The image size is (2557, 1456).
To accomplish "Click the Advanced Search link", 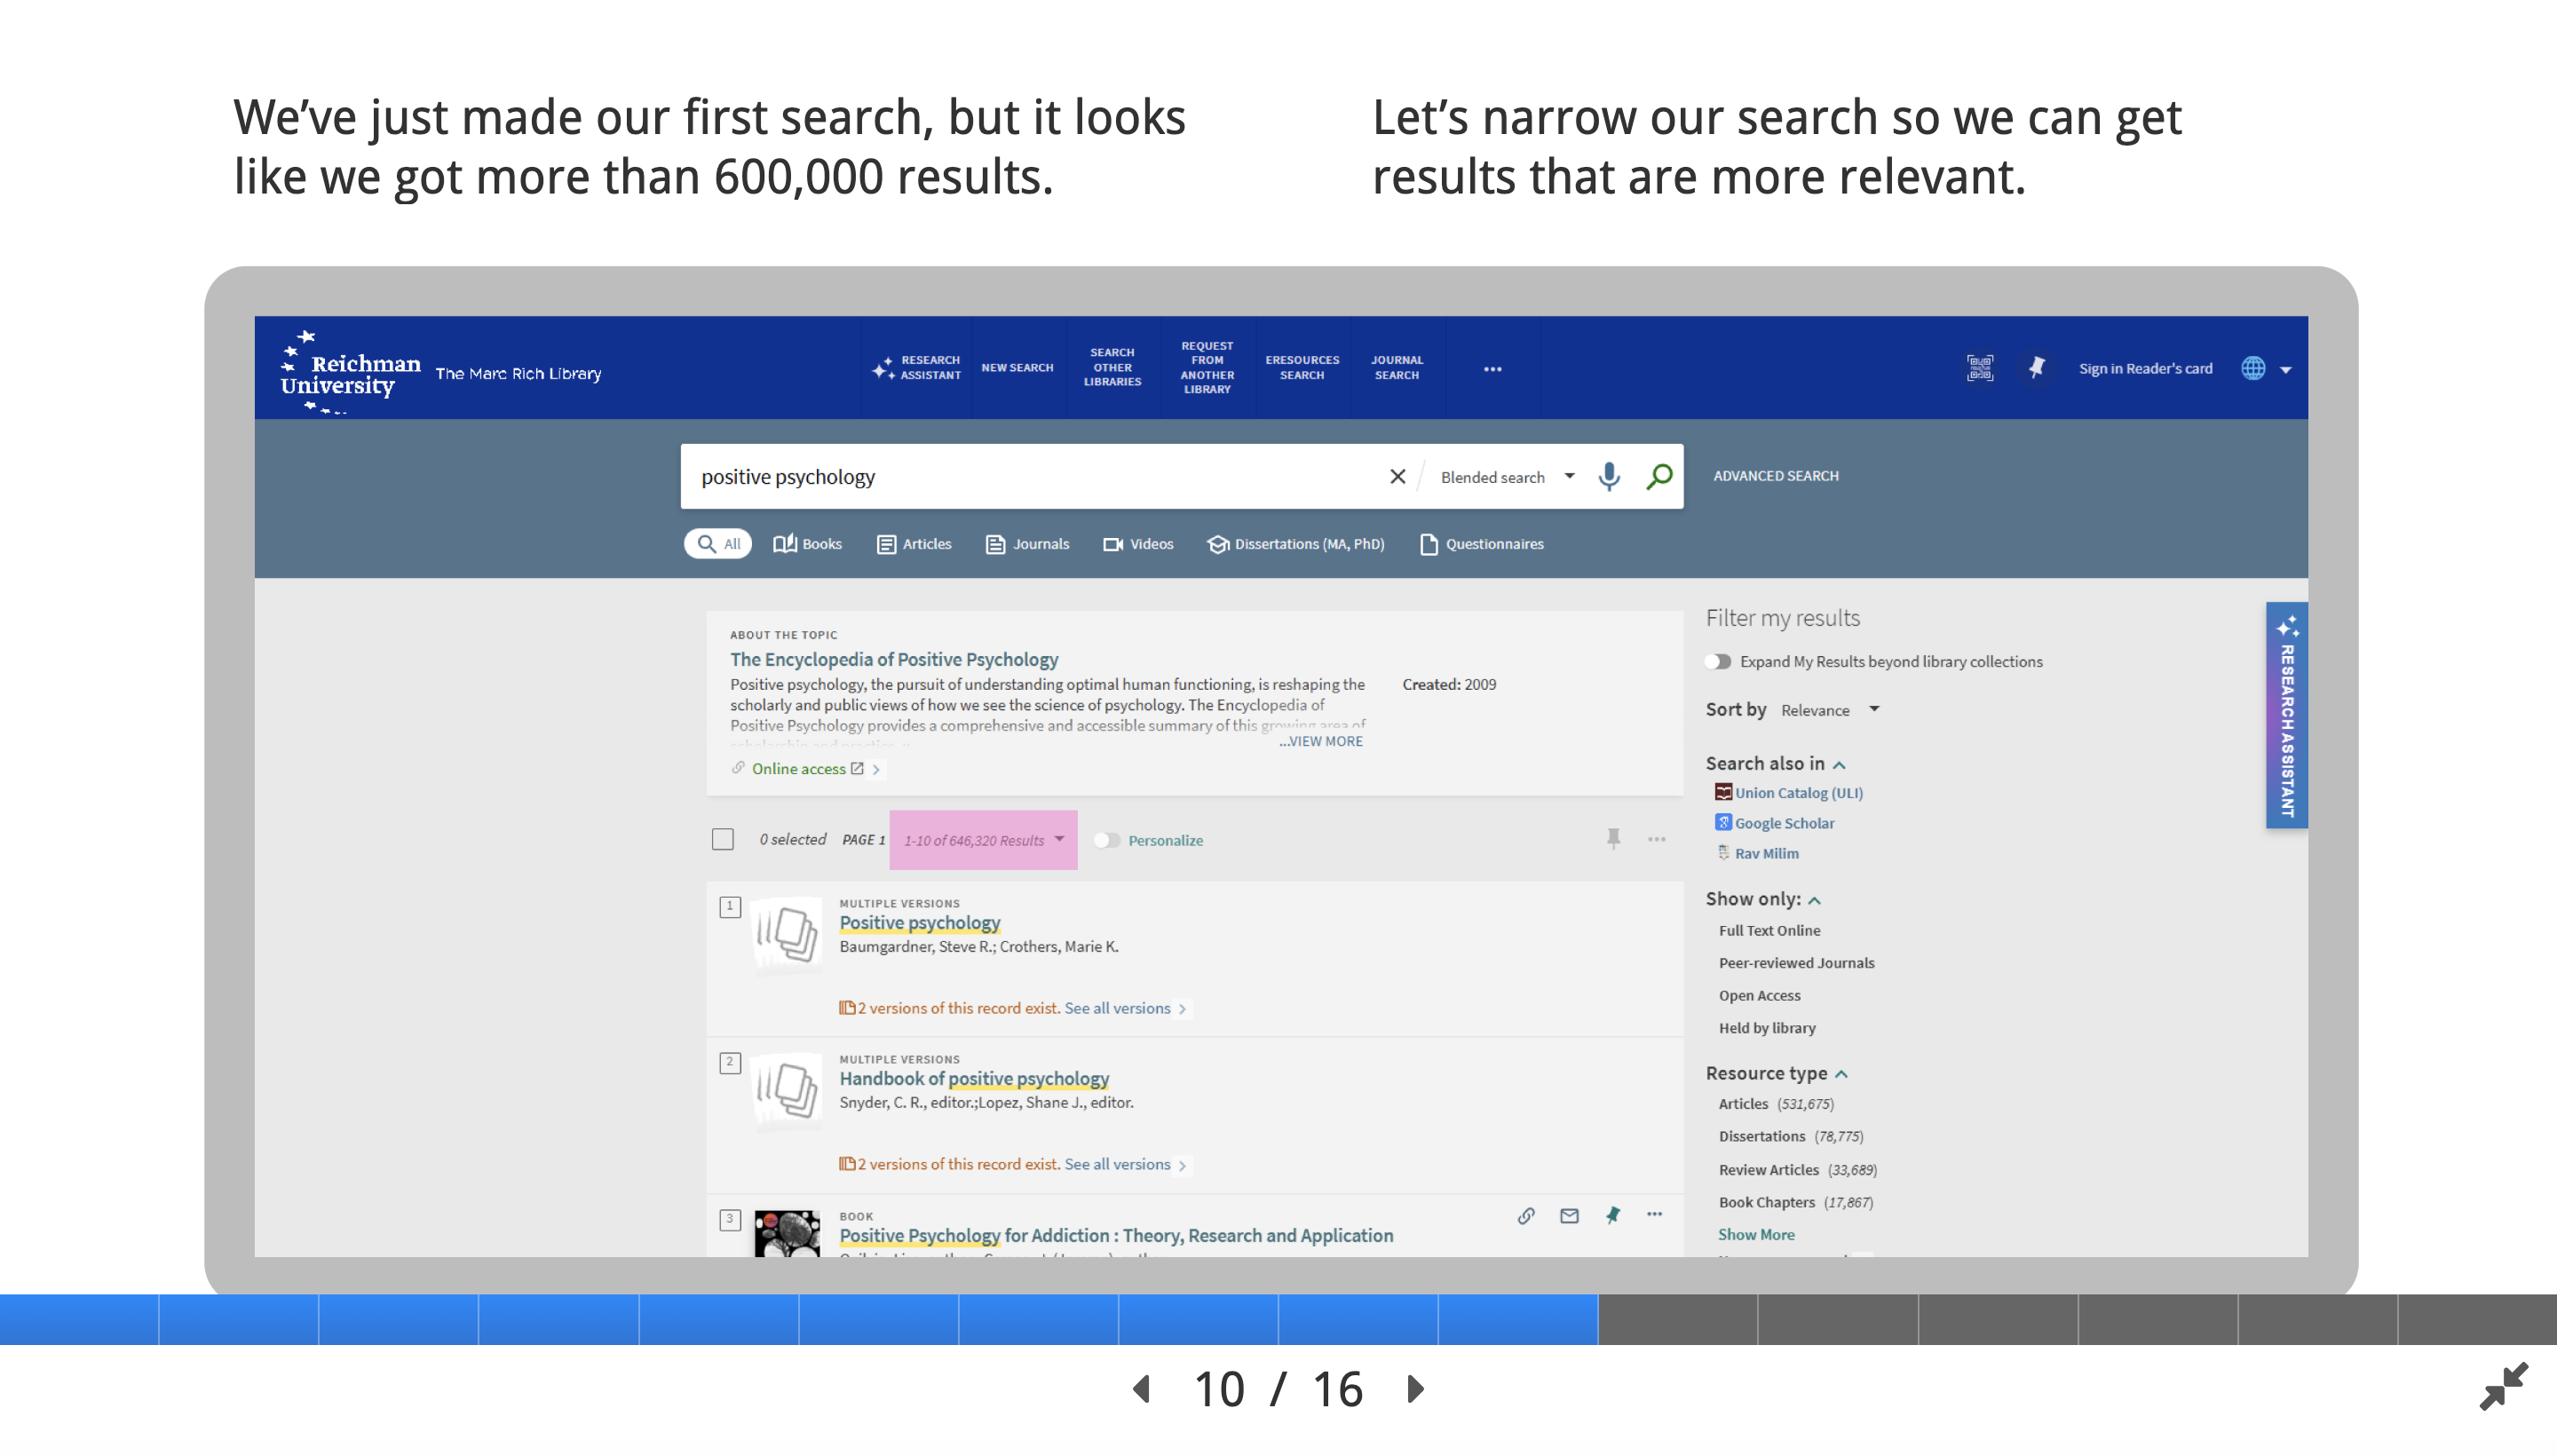I will click(1775, 476).
